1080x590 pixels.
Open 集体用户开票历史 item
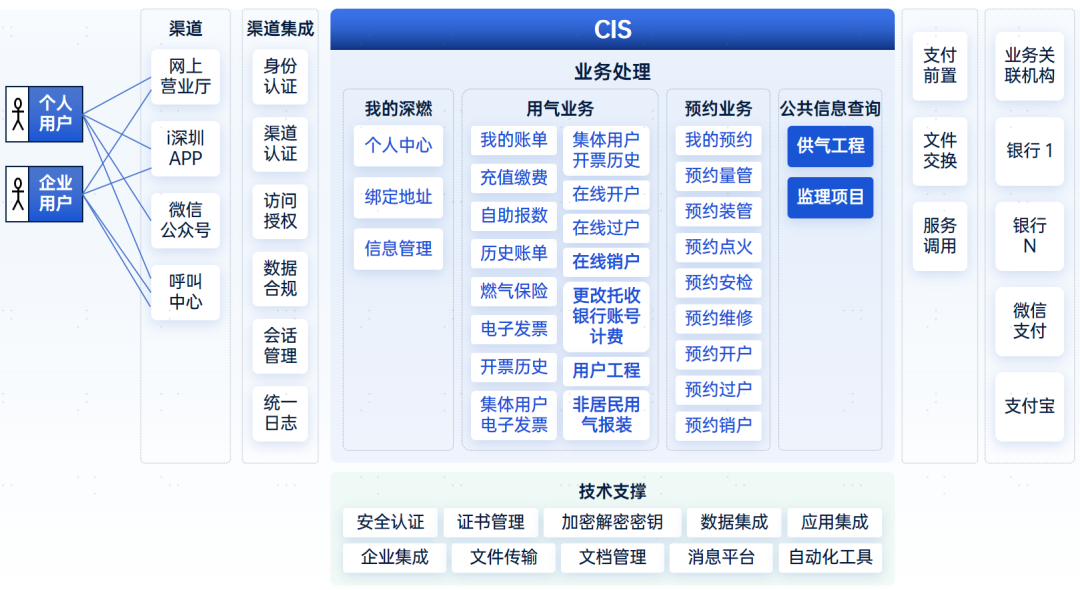(606, 150)
